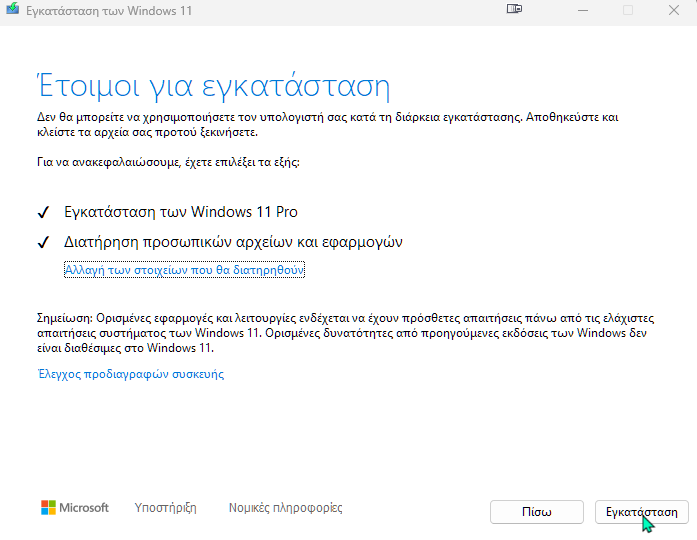Open the Νομικές πληροφορίες legal link
The width and height of the screenshot is (697, 540).
[285, 508]
